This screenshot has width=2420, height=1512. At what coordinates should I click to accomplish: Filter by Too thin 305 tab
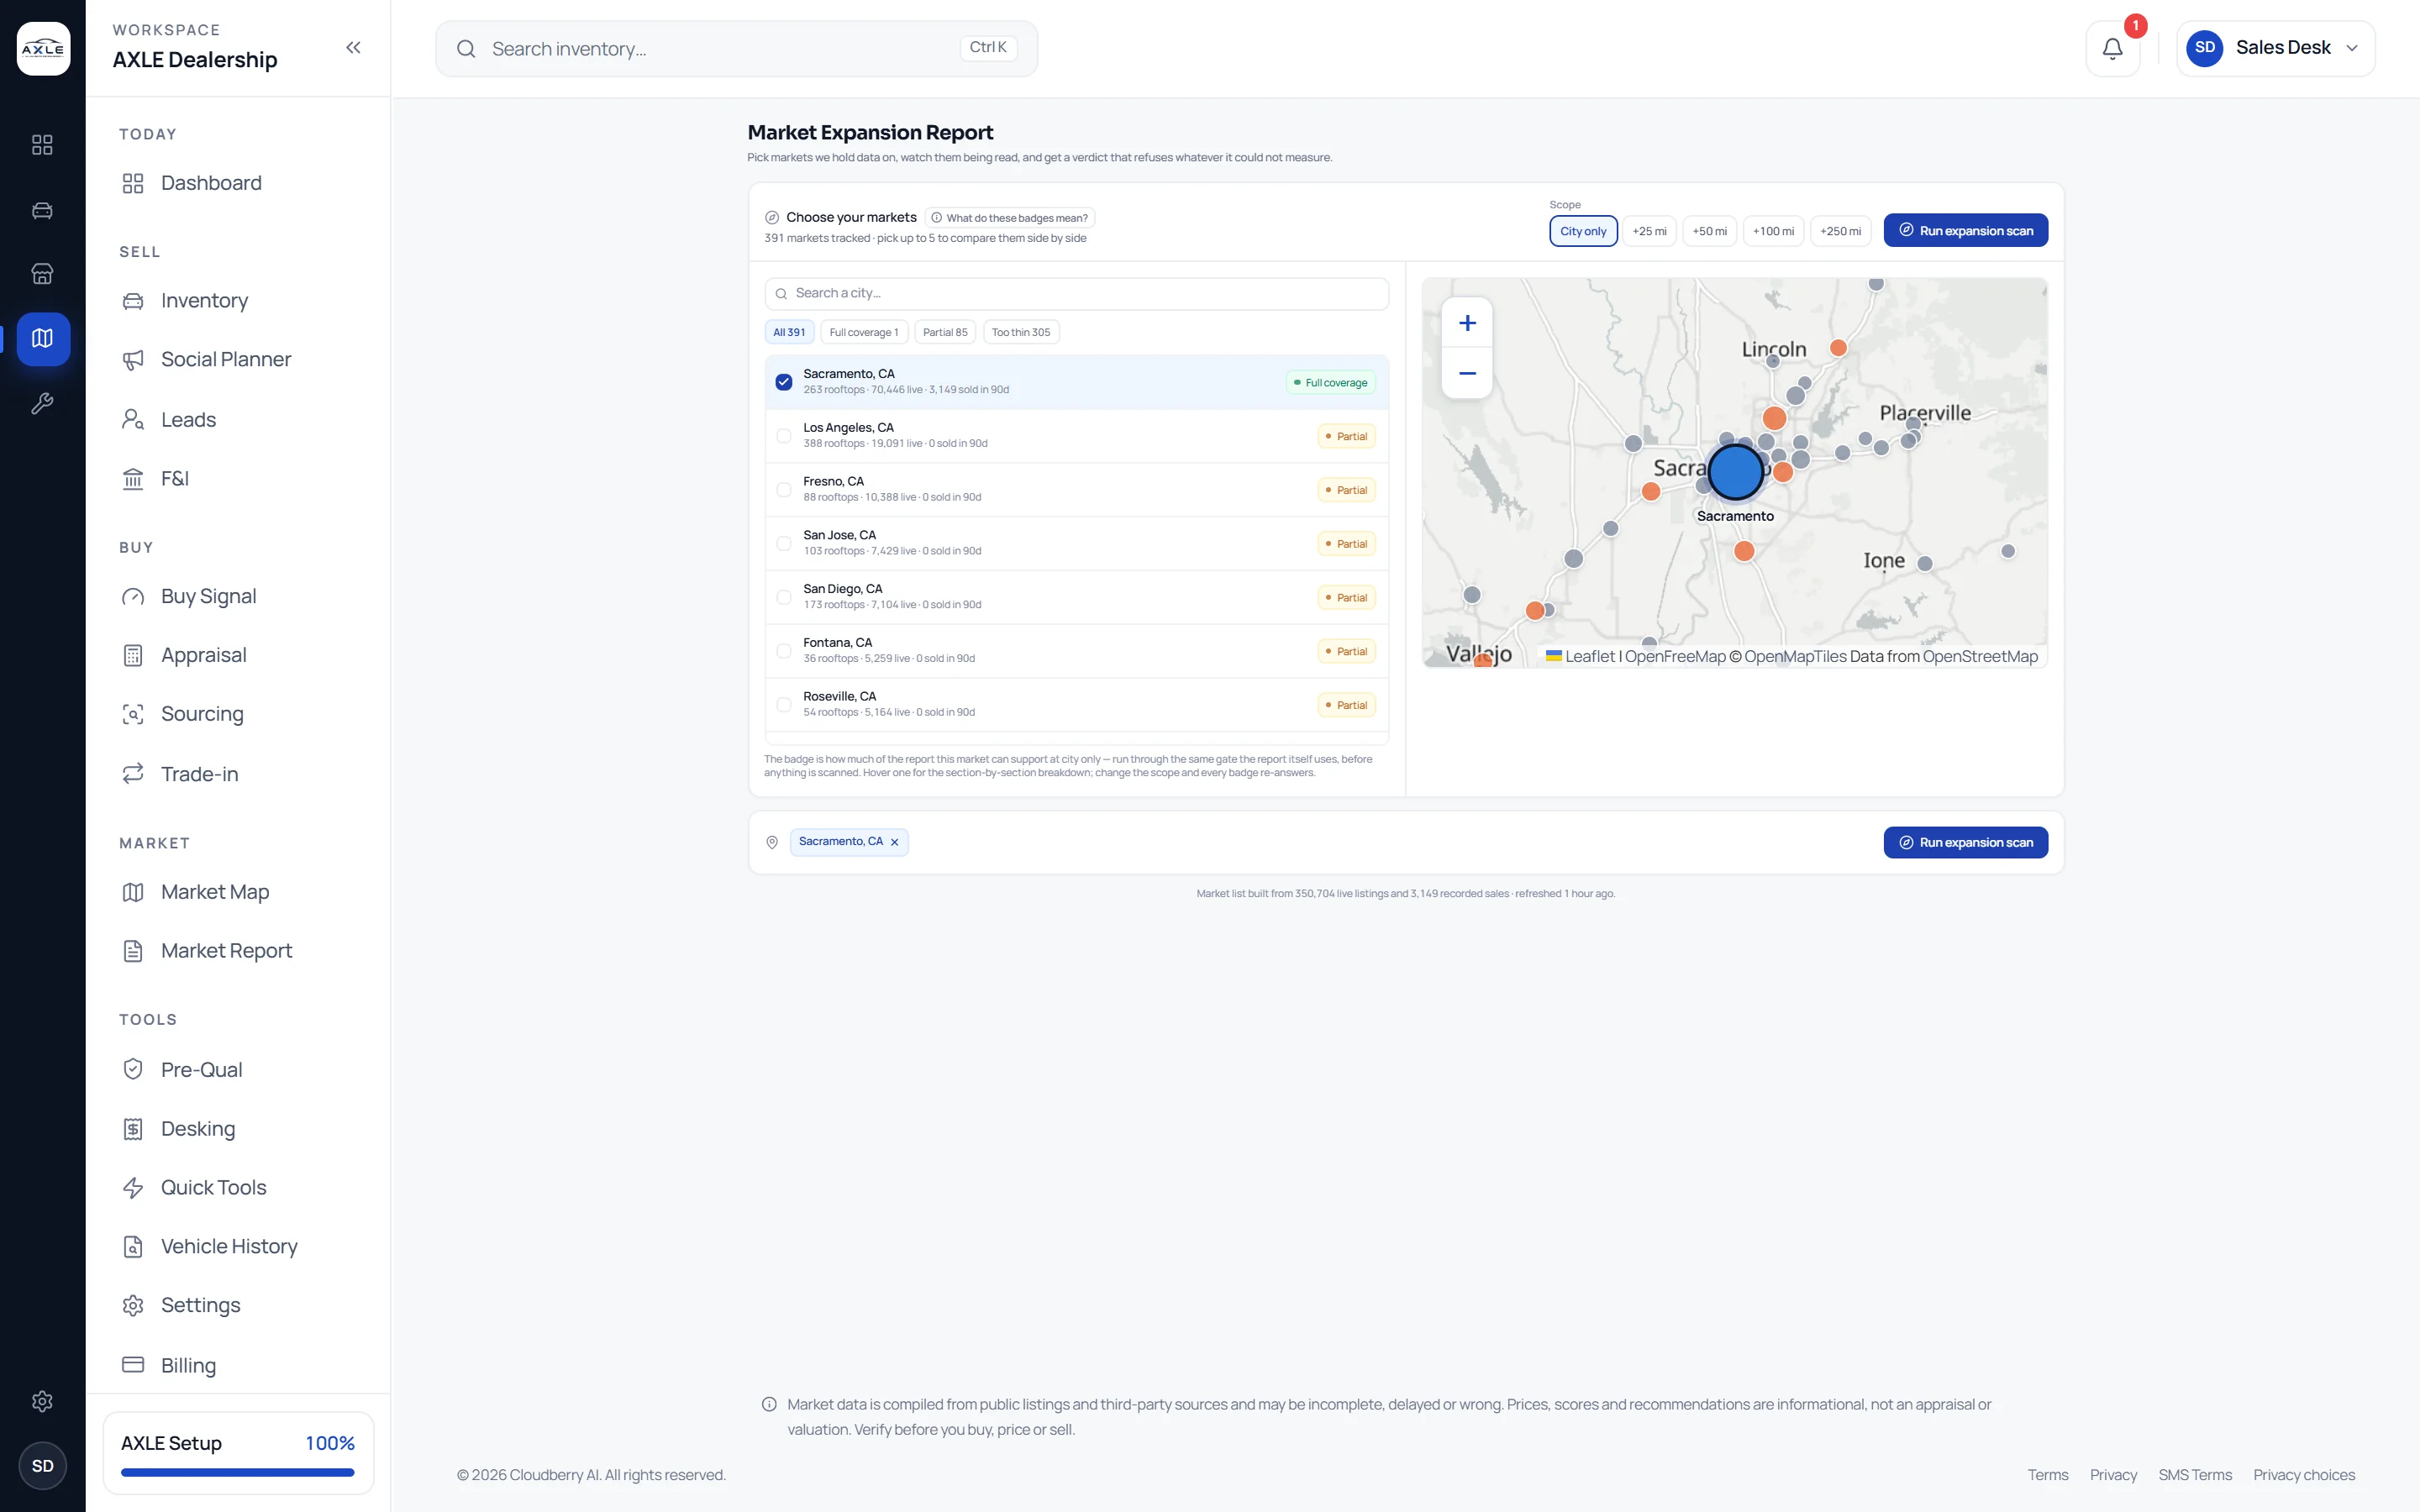pos(1021,332)
